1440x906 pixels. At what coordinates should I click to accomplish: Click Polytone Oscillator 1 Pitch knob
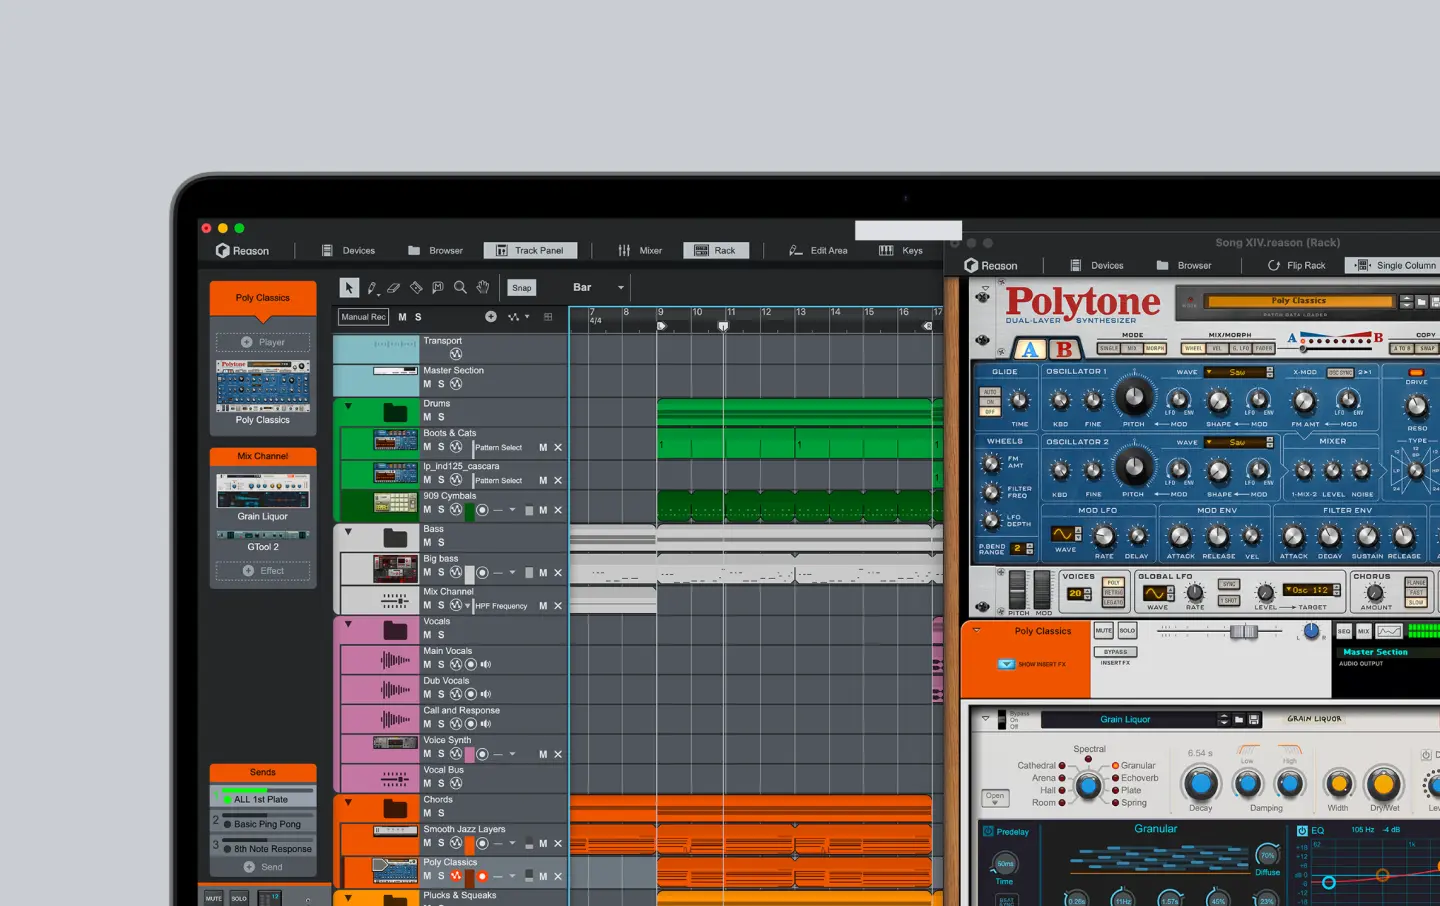[x=1133, y=397]
